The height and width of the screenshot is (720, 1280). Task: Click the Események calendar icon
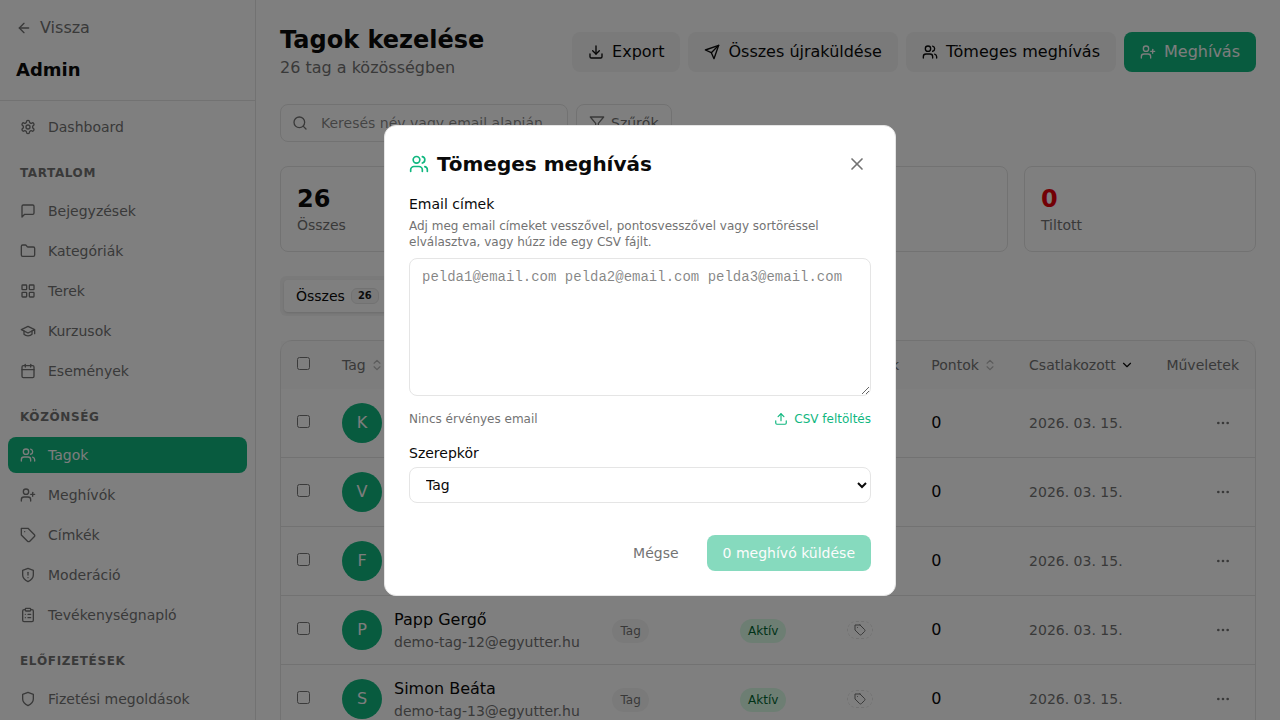coord(27,371)
